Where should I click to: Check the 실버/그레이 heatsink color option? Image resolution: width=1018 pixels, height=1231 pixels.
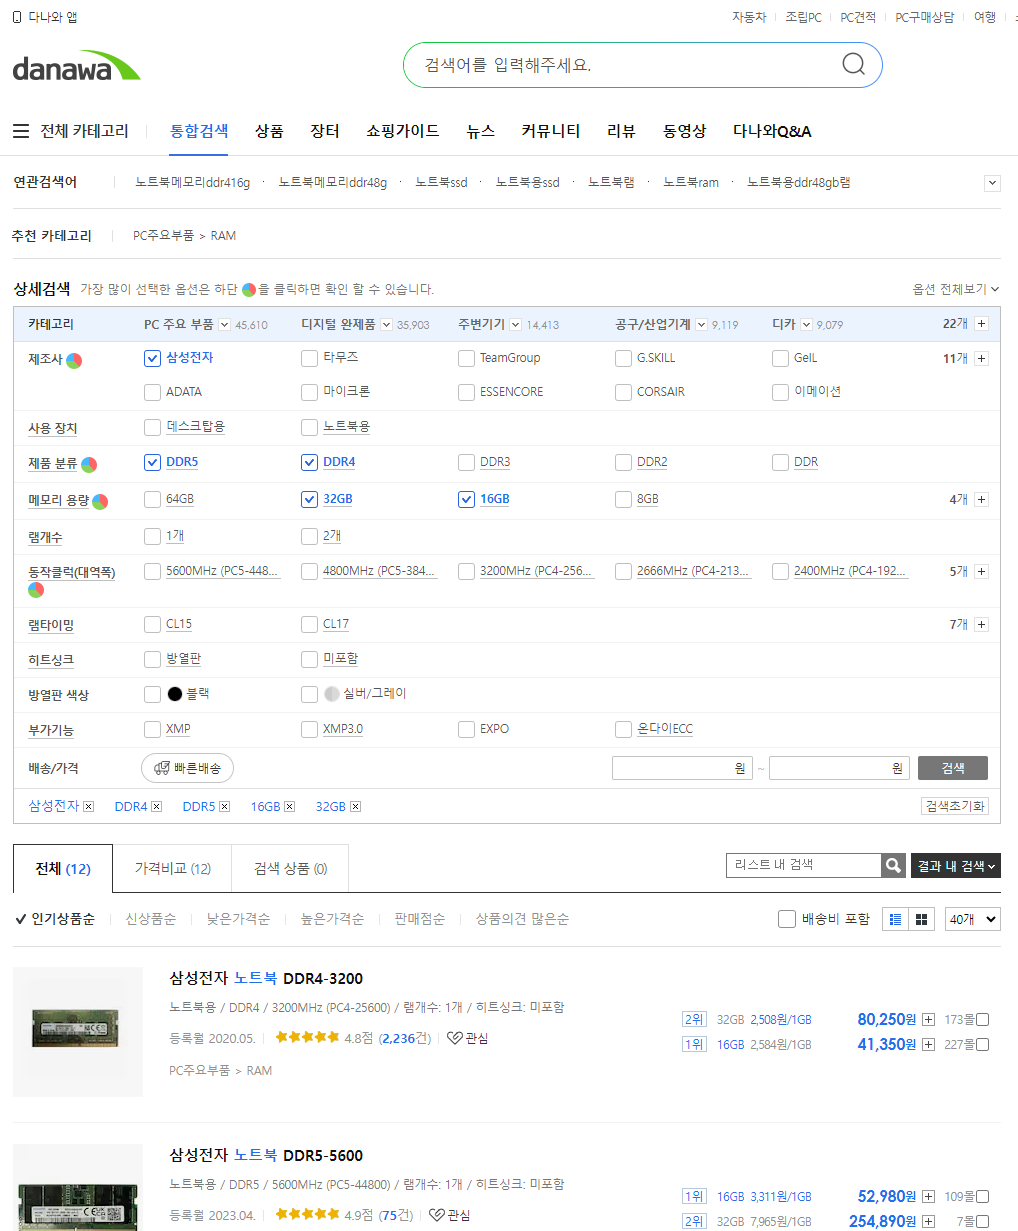(309, 694)
